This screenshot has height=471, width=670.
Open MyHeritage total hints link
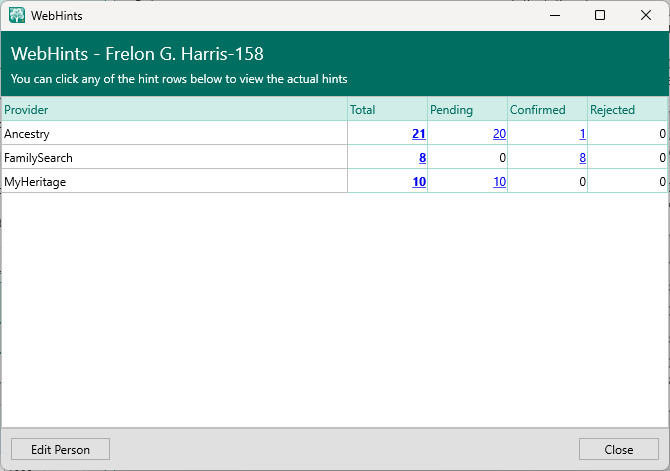coord(418,181)
